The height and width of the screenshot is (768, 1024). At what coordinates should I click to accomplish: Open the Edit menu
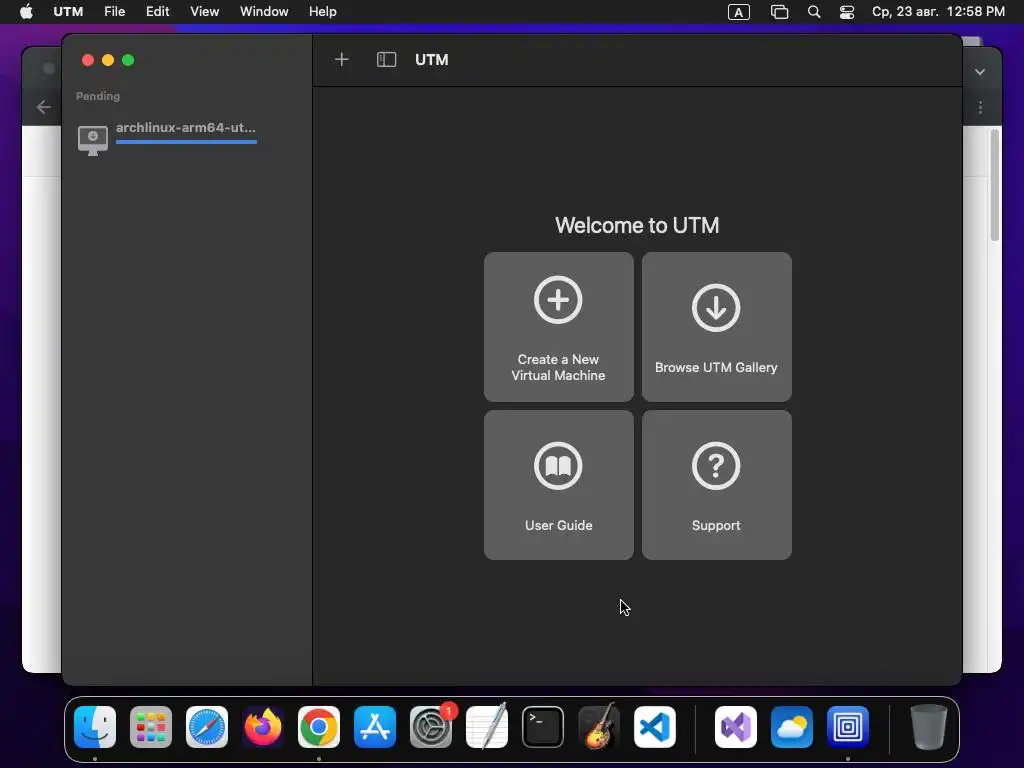pos(157,12)
